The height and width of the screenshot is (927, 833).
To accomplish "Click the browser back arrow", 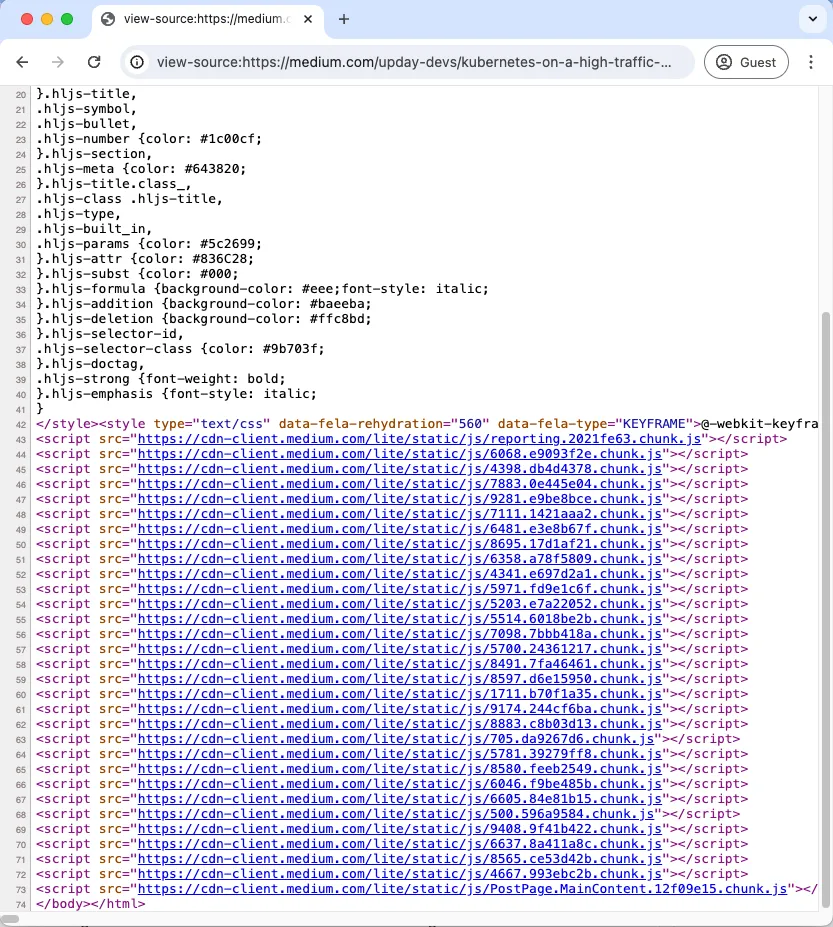I will click(x=22, y=62).
